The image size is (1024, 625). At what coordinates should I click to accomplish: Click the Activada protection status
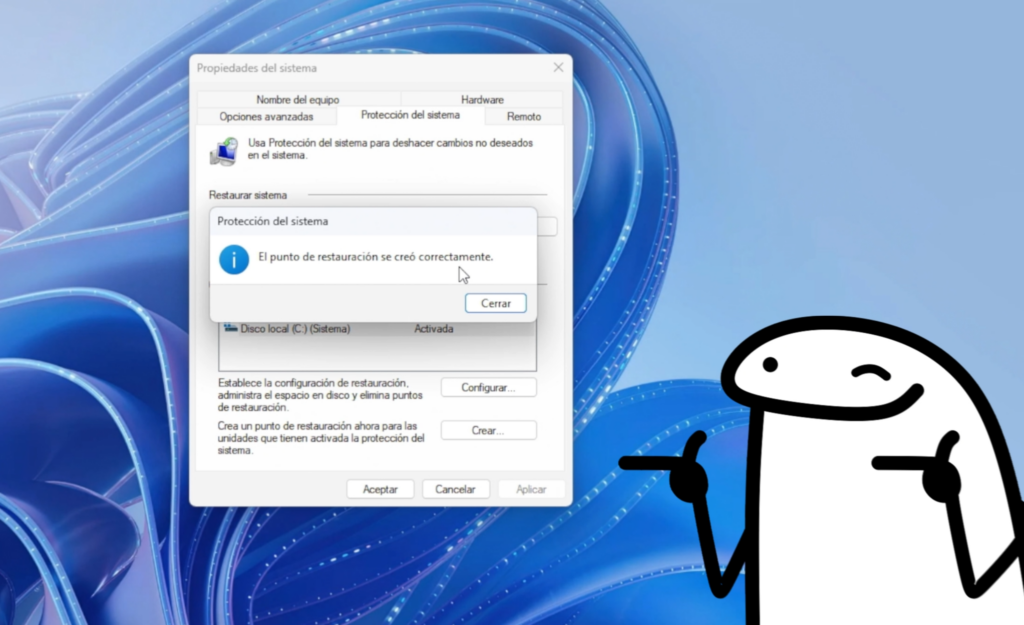click(434, 329)
